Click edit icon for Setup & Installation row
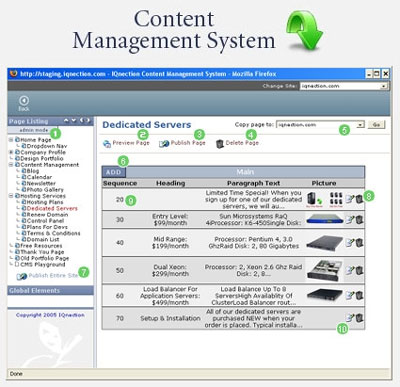 tap(349, 318)
